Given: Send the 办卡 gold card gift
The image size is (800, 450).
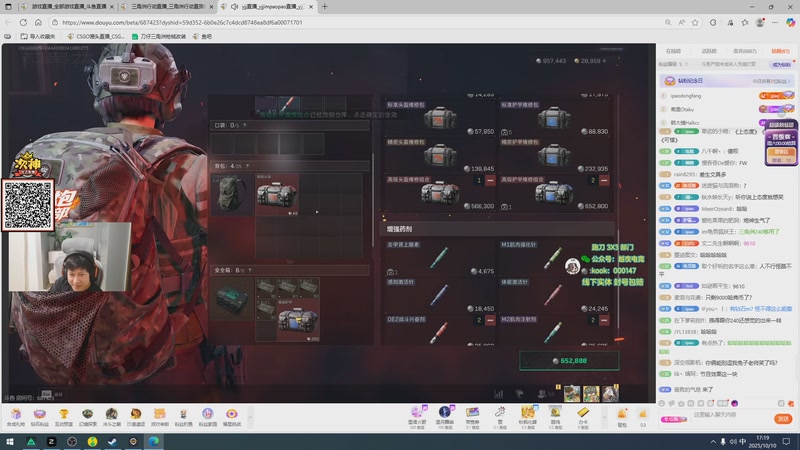Looking at the screenshot, I should (x=583, y=417).
